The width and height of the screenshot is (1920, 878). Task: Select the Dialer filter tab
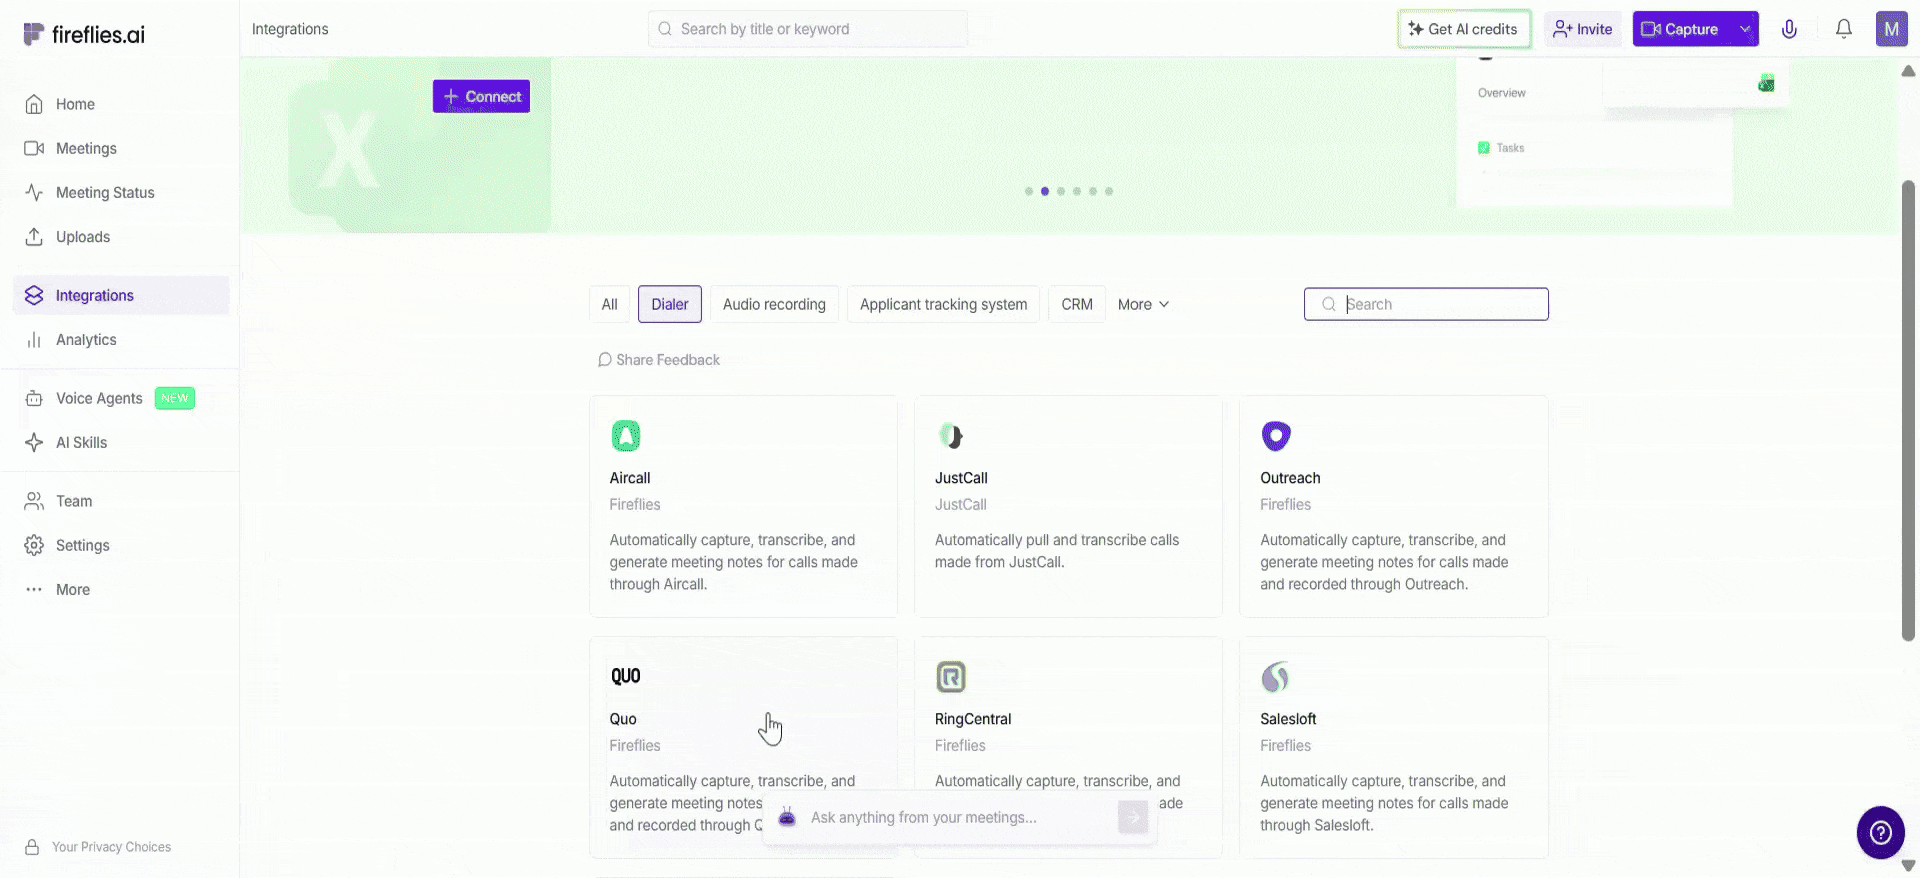(670, 304)
